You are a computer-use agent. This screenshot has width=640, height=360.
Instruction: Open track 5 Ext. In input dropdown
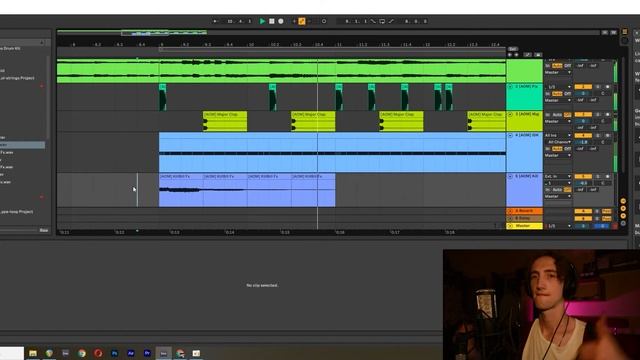(558, 176)
